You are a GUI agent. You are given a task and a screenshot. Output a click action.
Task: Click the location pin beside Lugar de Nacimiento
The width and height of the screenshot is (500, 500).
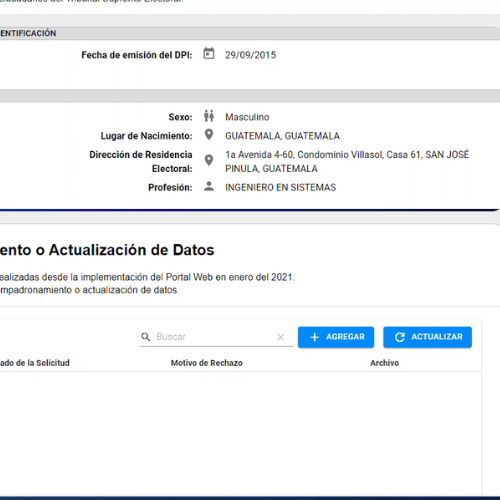(x=209, y=135)
